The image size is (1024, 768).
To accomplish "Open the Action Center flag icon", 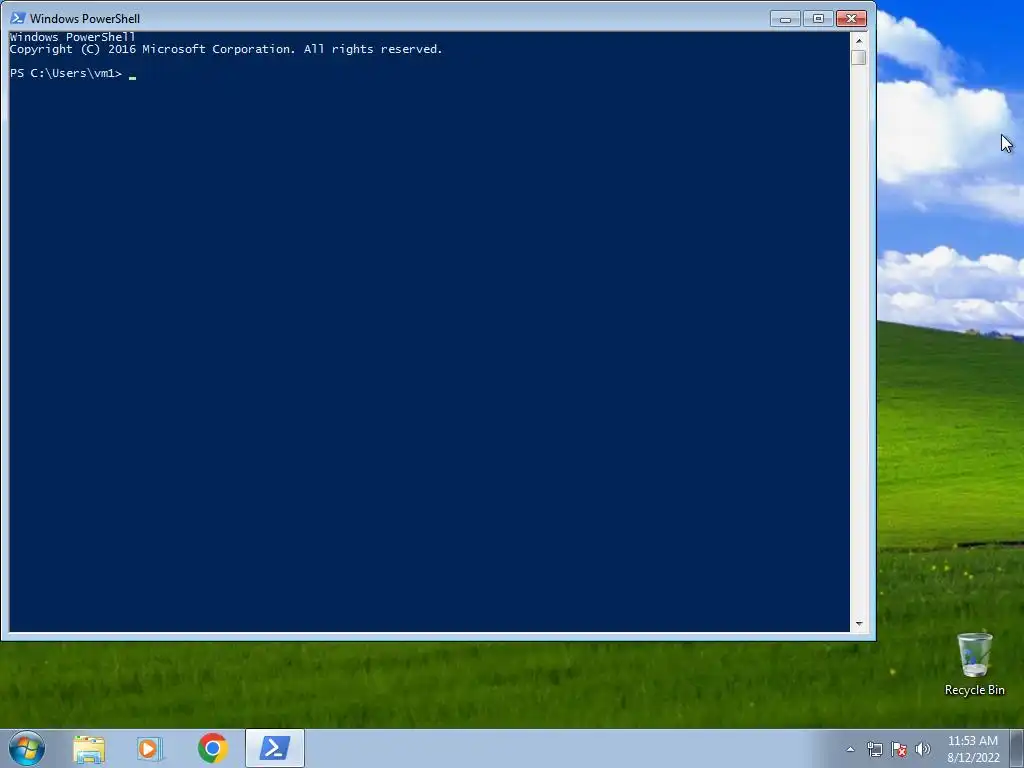I will 899,749.
